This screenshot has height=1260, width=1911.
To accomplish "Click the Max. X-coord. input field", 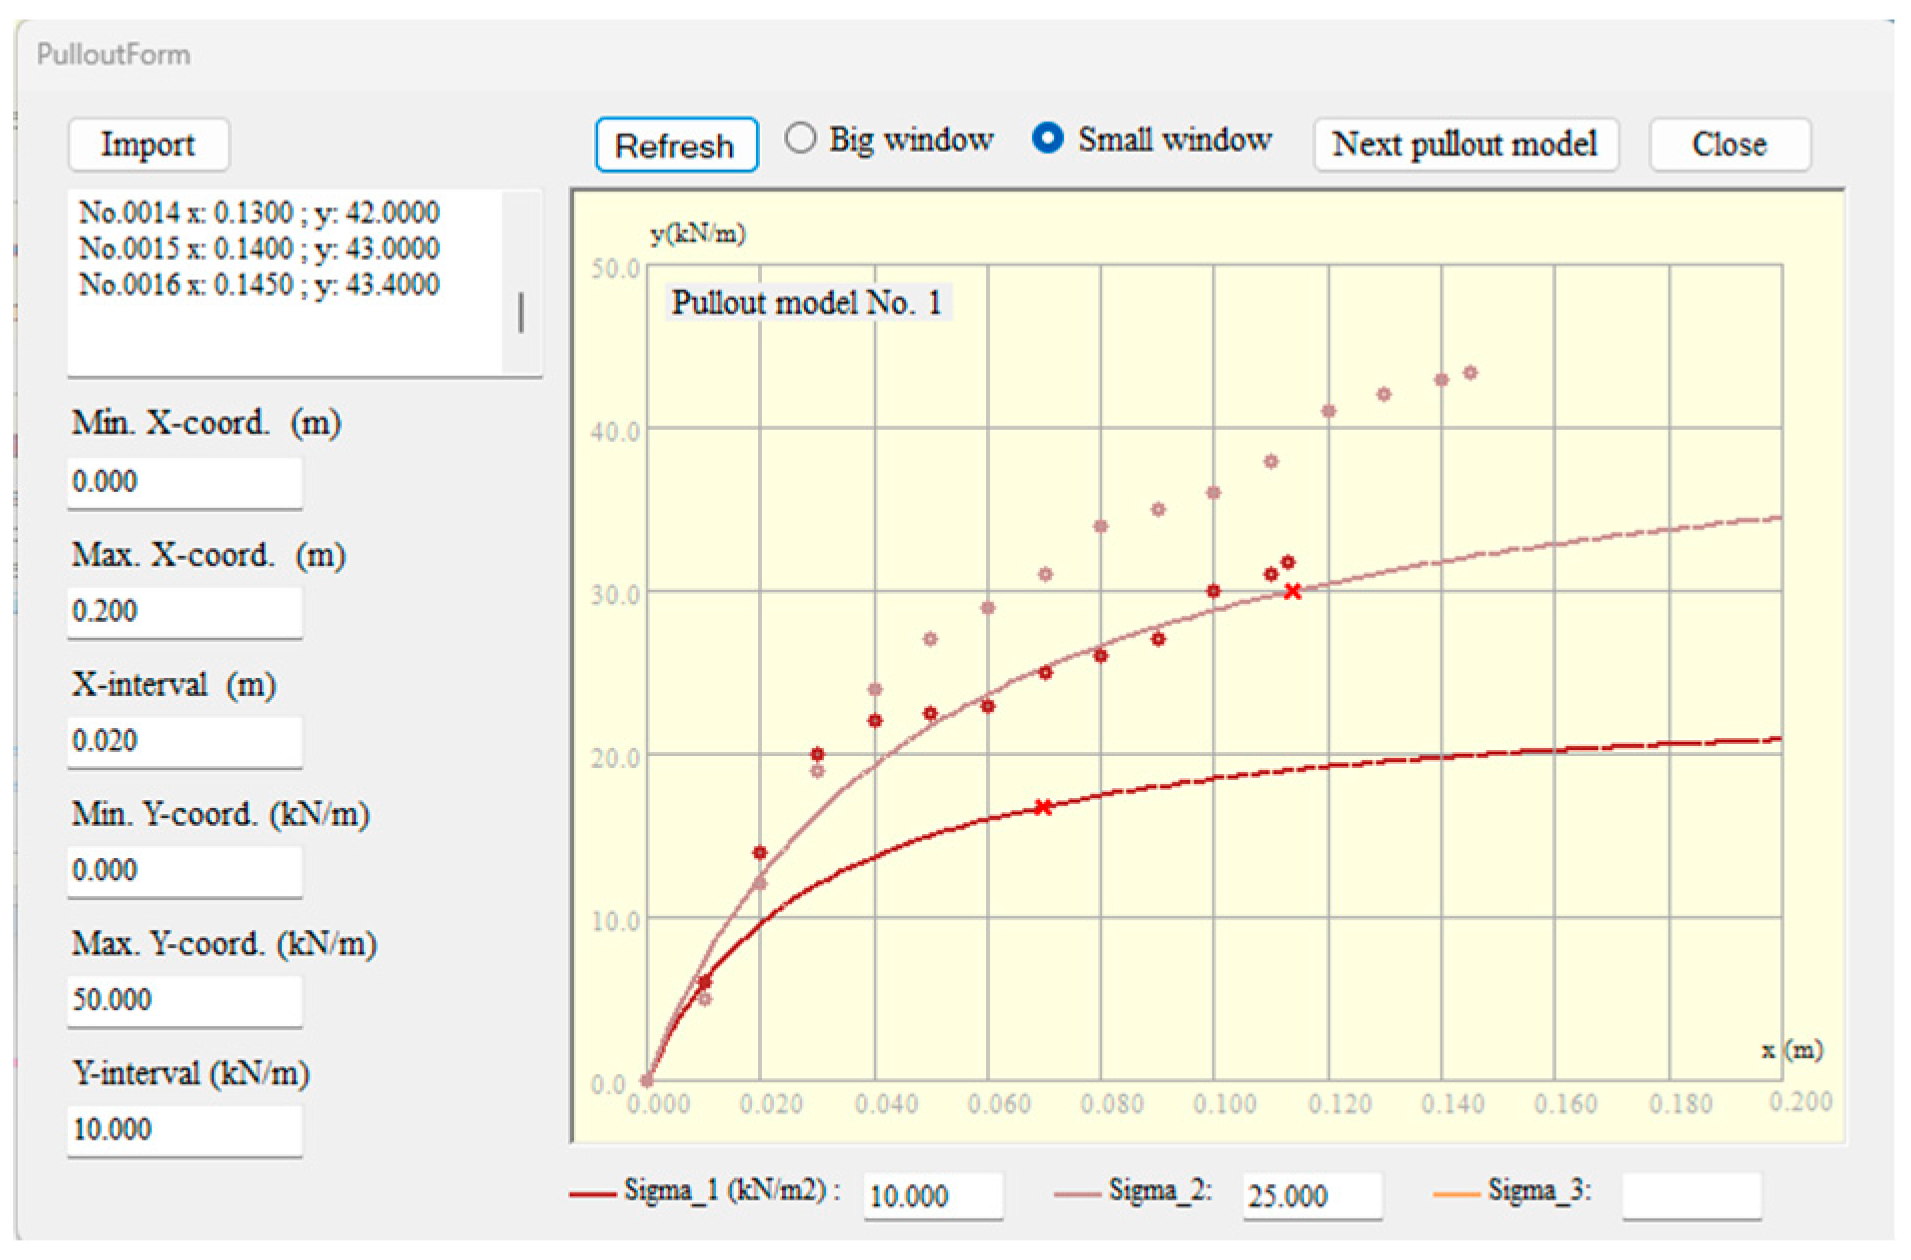I will [x=184, y=611].
